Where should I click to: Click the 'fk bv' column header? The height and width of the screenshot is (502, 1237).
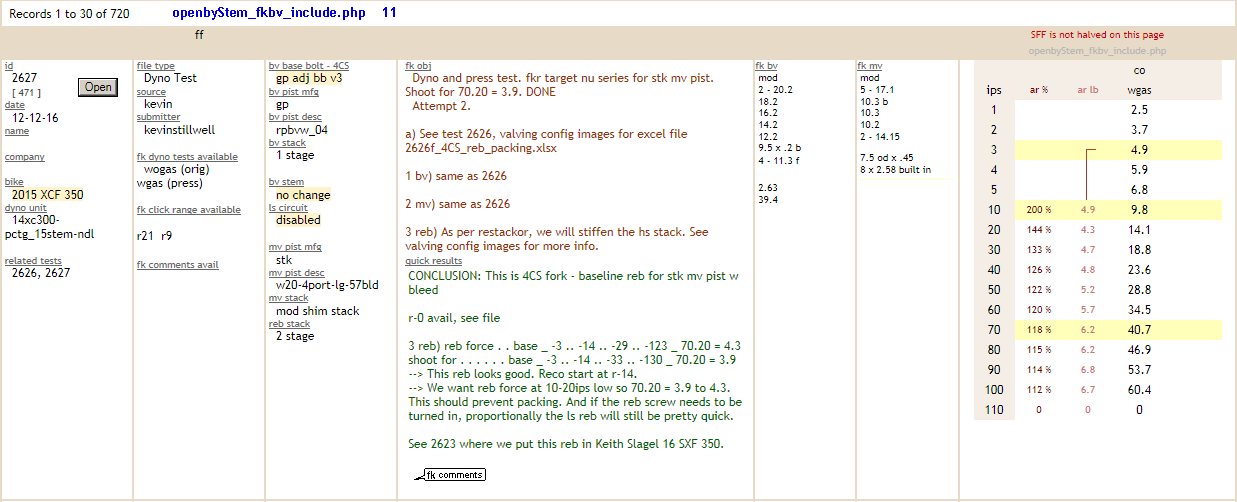pos(767,66)
